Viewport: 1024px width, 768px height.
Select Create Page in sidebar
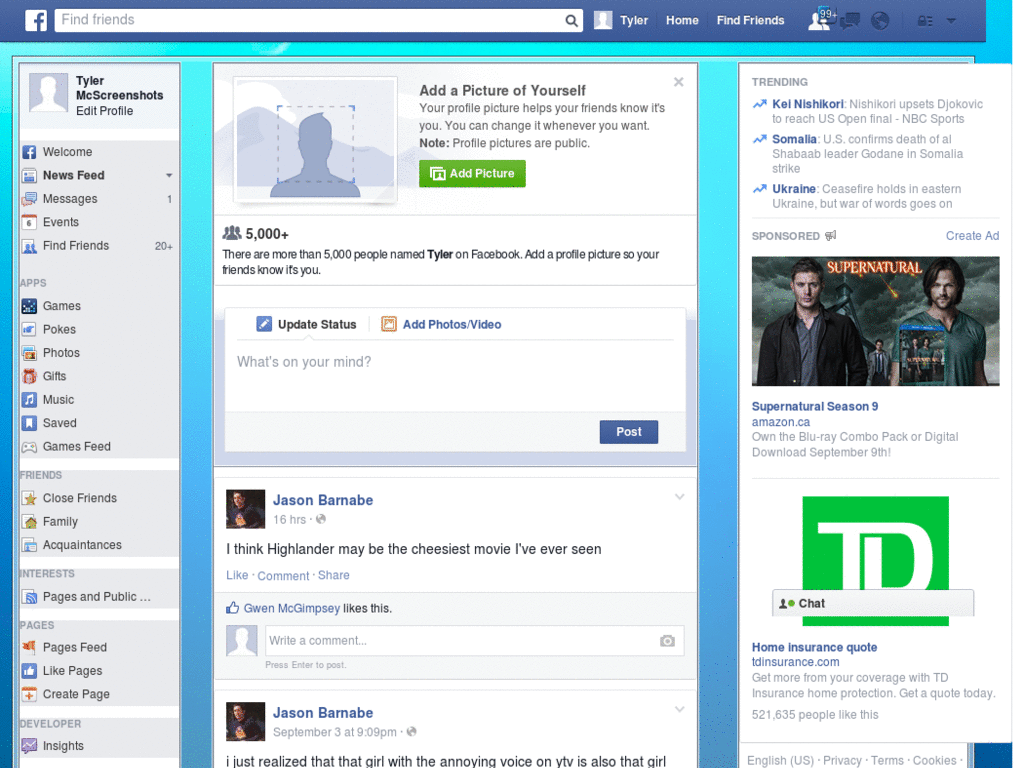[76, 694]
